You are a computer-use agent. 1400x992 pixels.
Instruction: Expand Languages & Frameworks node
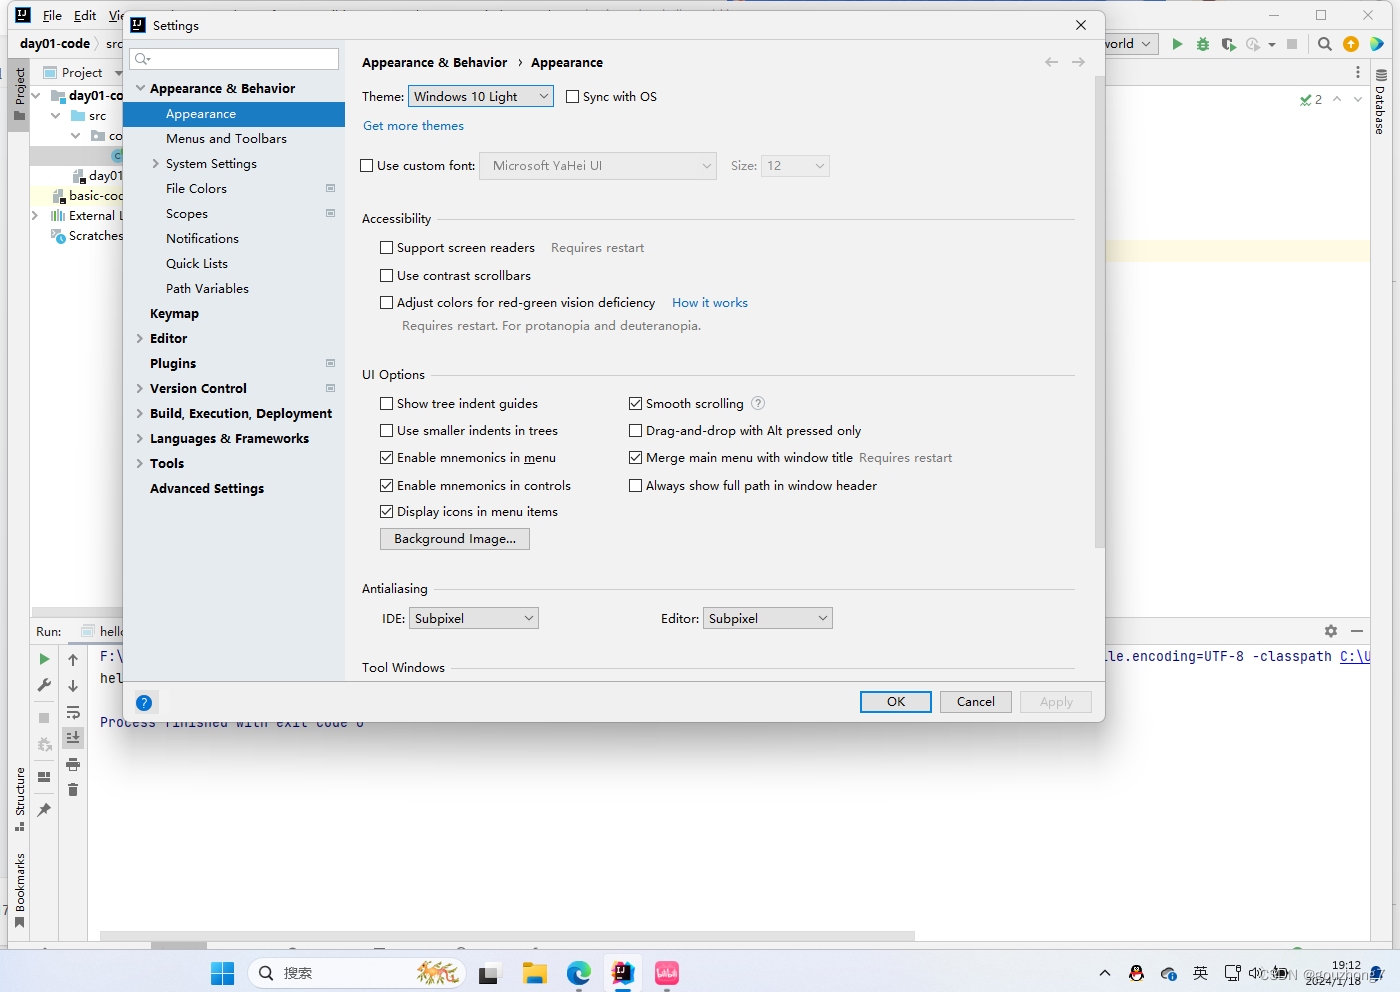[x=140, y=438]
